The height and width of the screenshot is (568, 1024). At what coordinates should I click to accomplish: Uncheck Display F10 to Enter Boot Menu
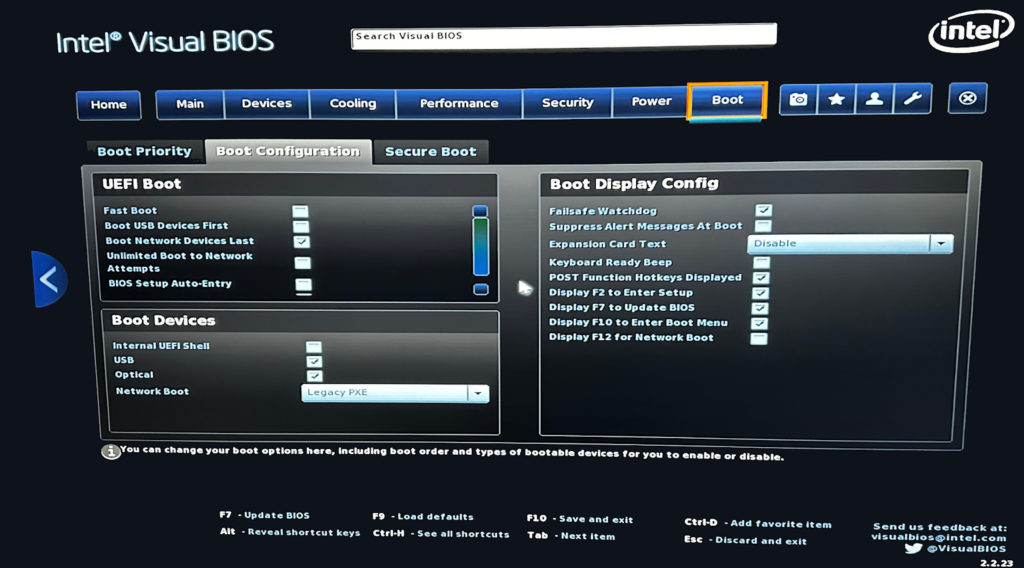click(760, 323)
